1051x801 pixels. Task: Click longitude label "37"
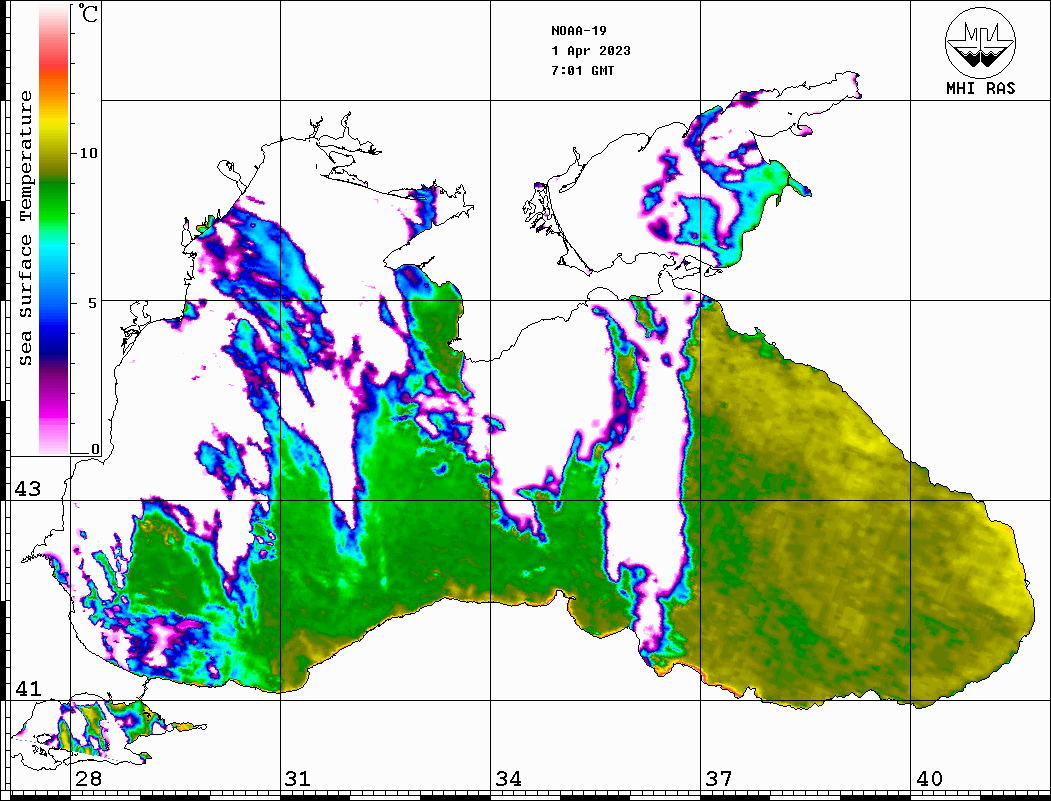pos(718,778)
